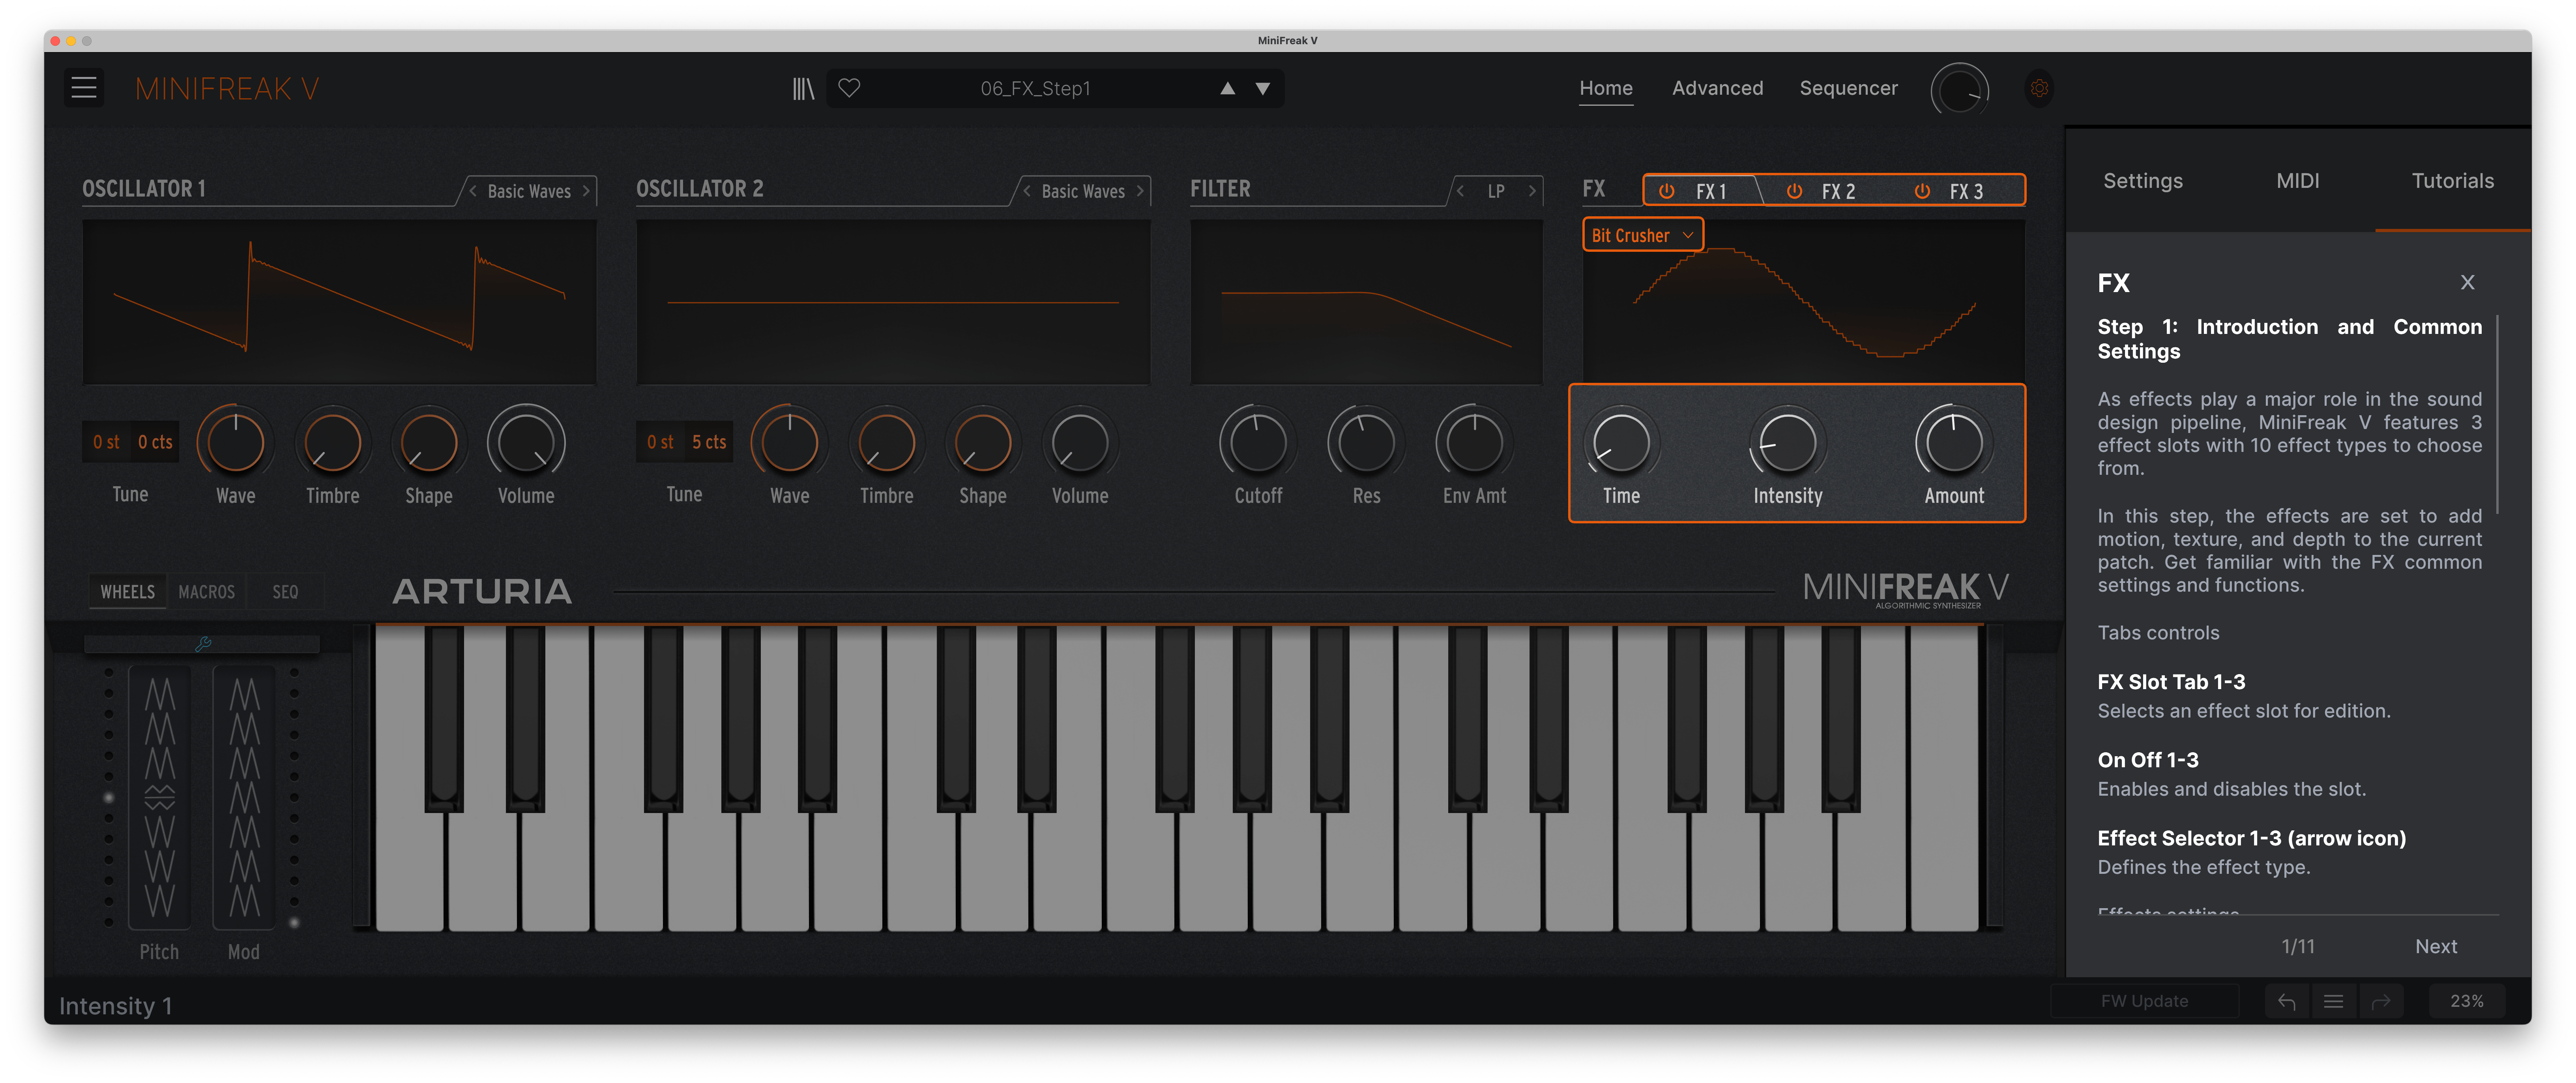Previous Oscillator 2 type left chevron

pyautogui.click(x=1027, y=191)
